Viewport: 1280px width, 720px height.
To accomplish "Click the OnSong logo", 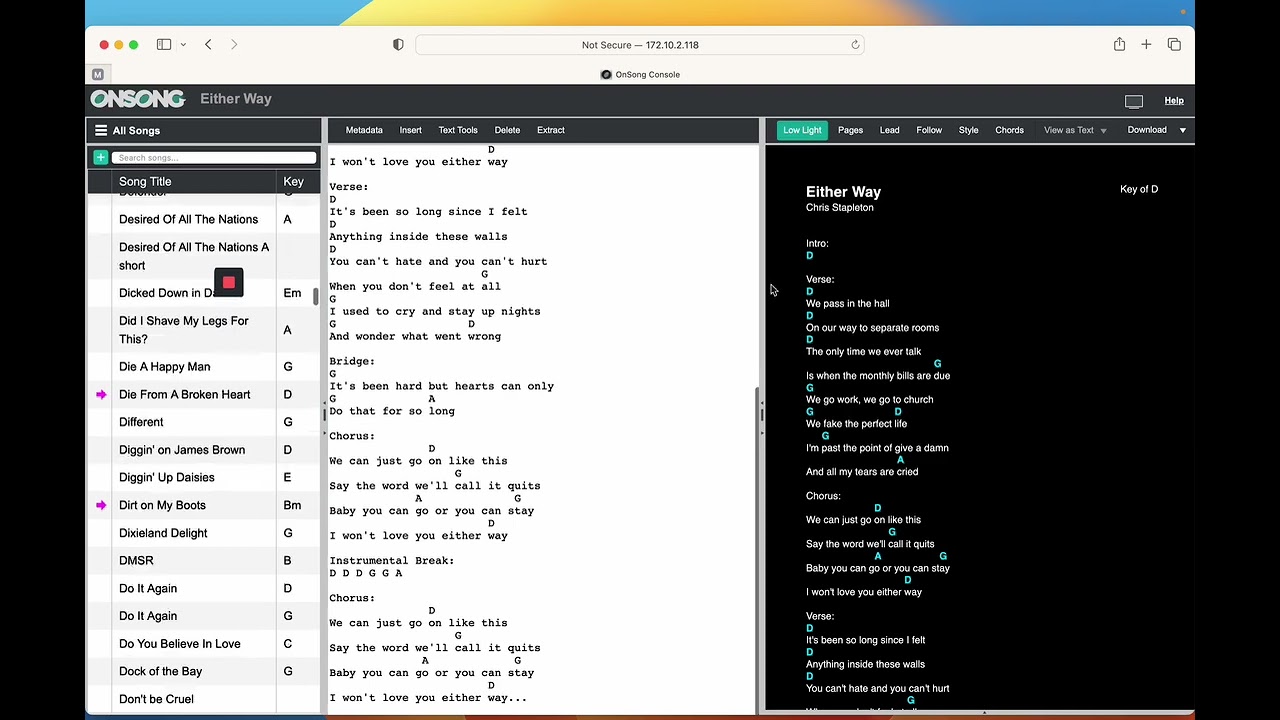I will click(x=138, y=99).
